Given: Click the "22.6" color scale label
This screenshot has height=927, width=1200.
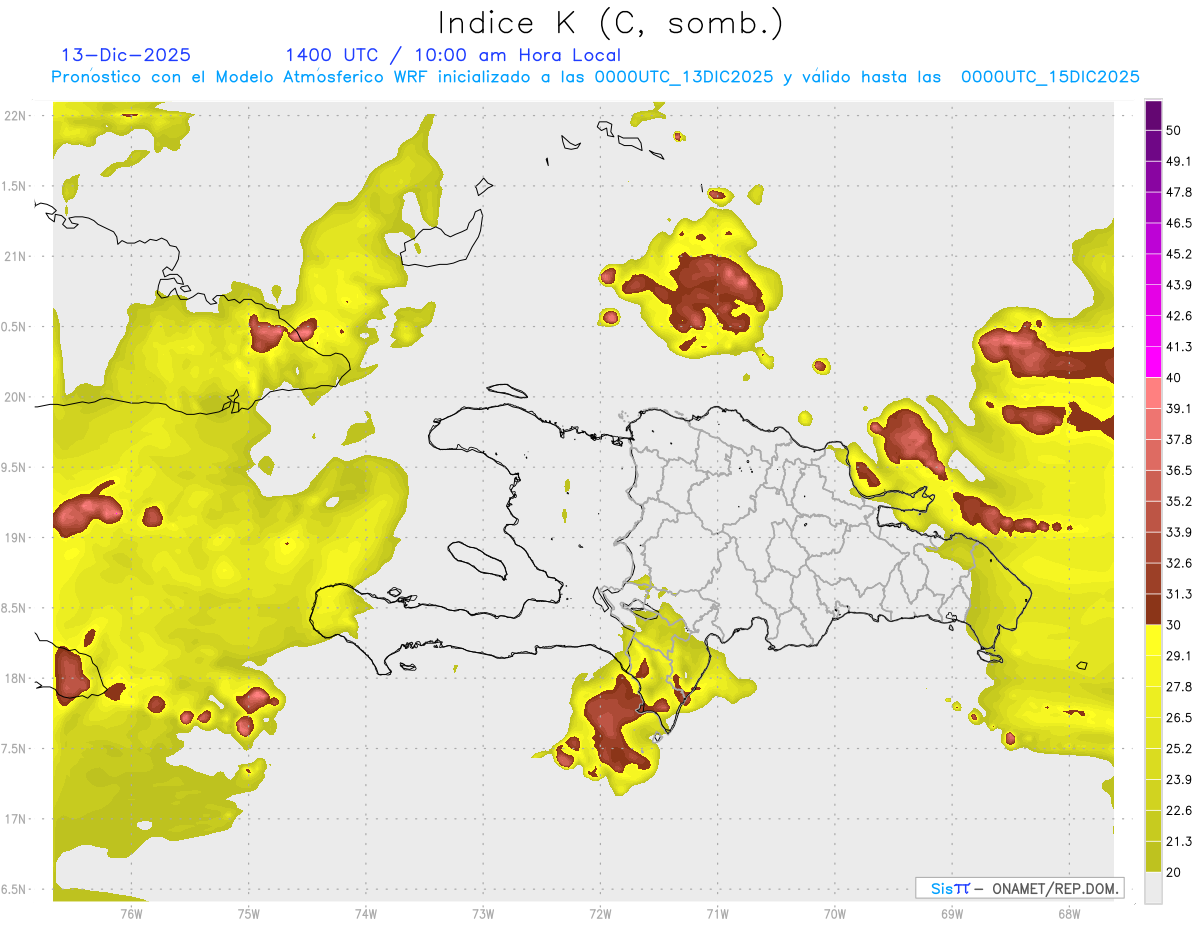Looking at the screenshot, I should pyautogui.click(x=1179, y=811).
